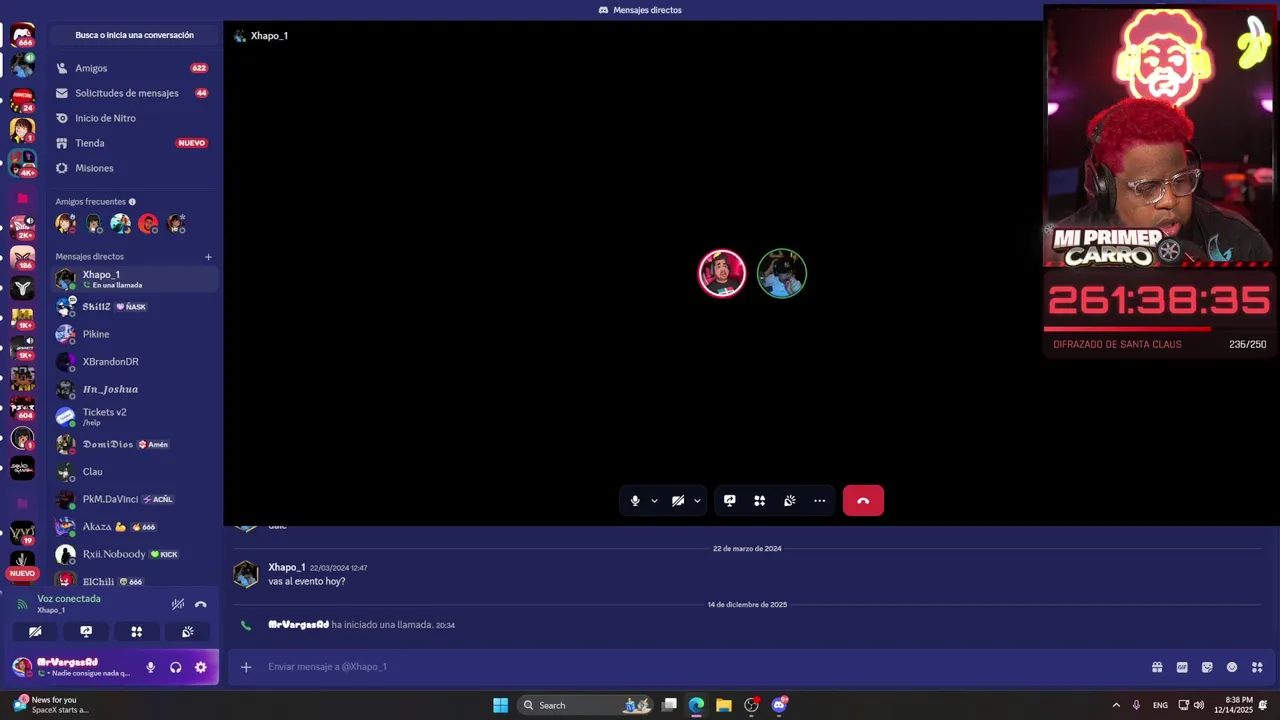
Task: Click Voz conectada status text
Action: tap(69, 599)
